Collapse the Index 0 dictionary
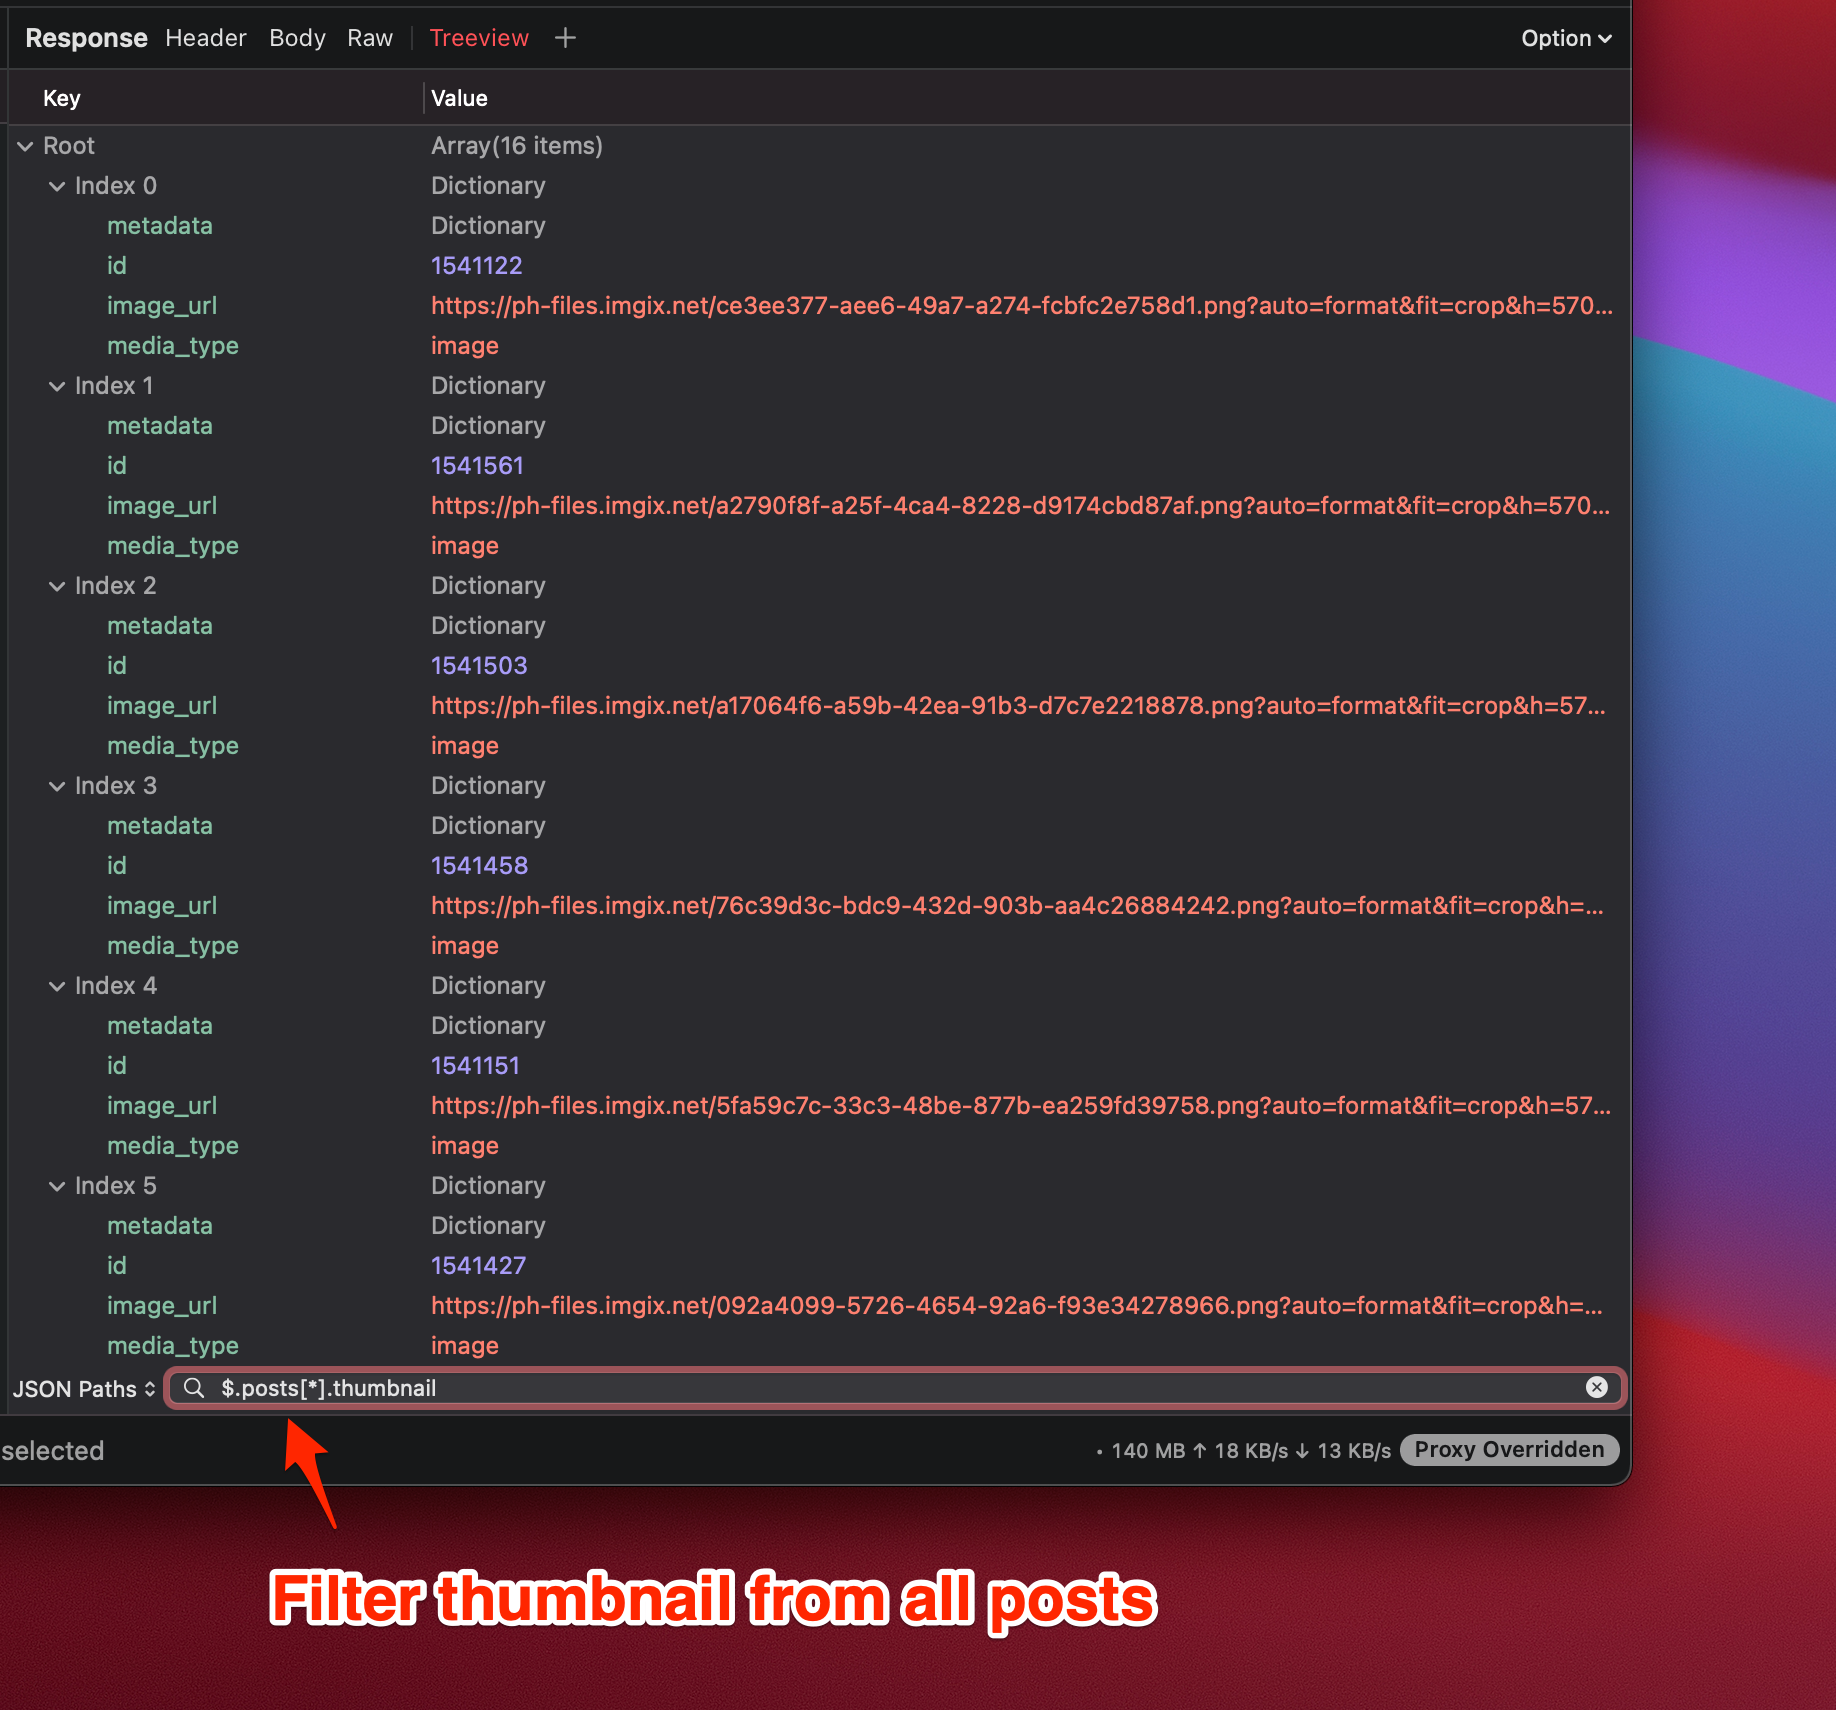This screenshot has height=1710, width=1836. point(57,186)
